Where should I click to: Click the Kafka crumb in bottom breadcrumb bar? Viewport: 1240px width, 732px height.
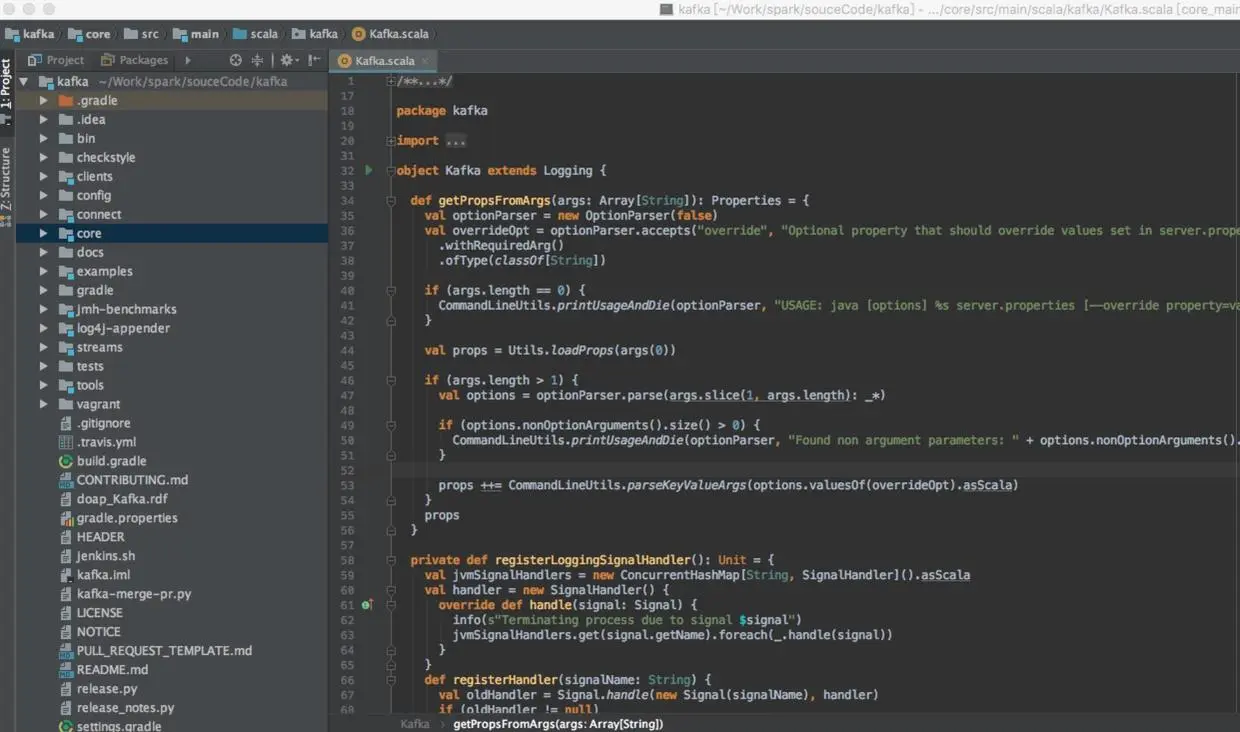[x=415, y=724]
